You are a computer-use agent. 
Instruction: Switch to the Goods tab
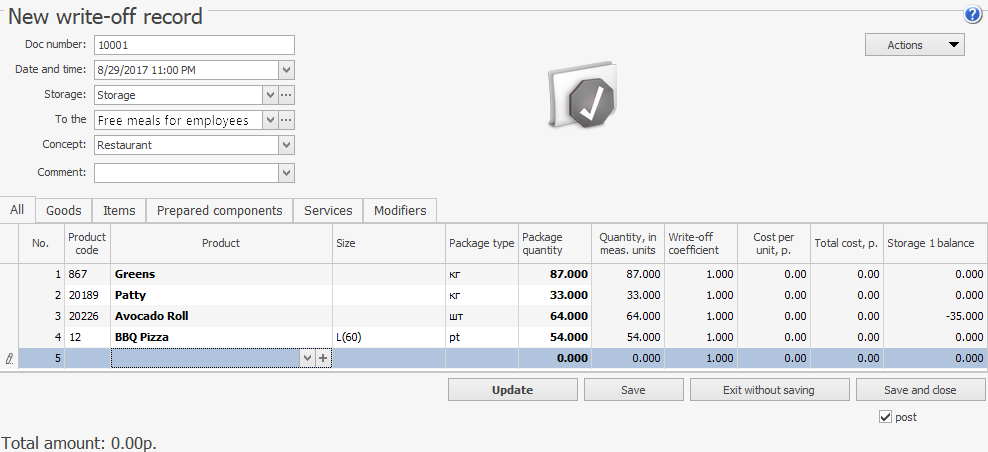point(64,210)
